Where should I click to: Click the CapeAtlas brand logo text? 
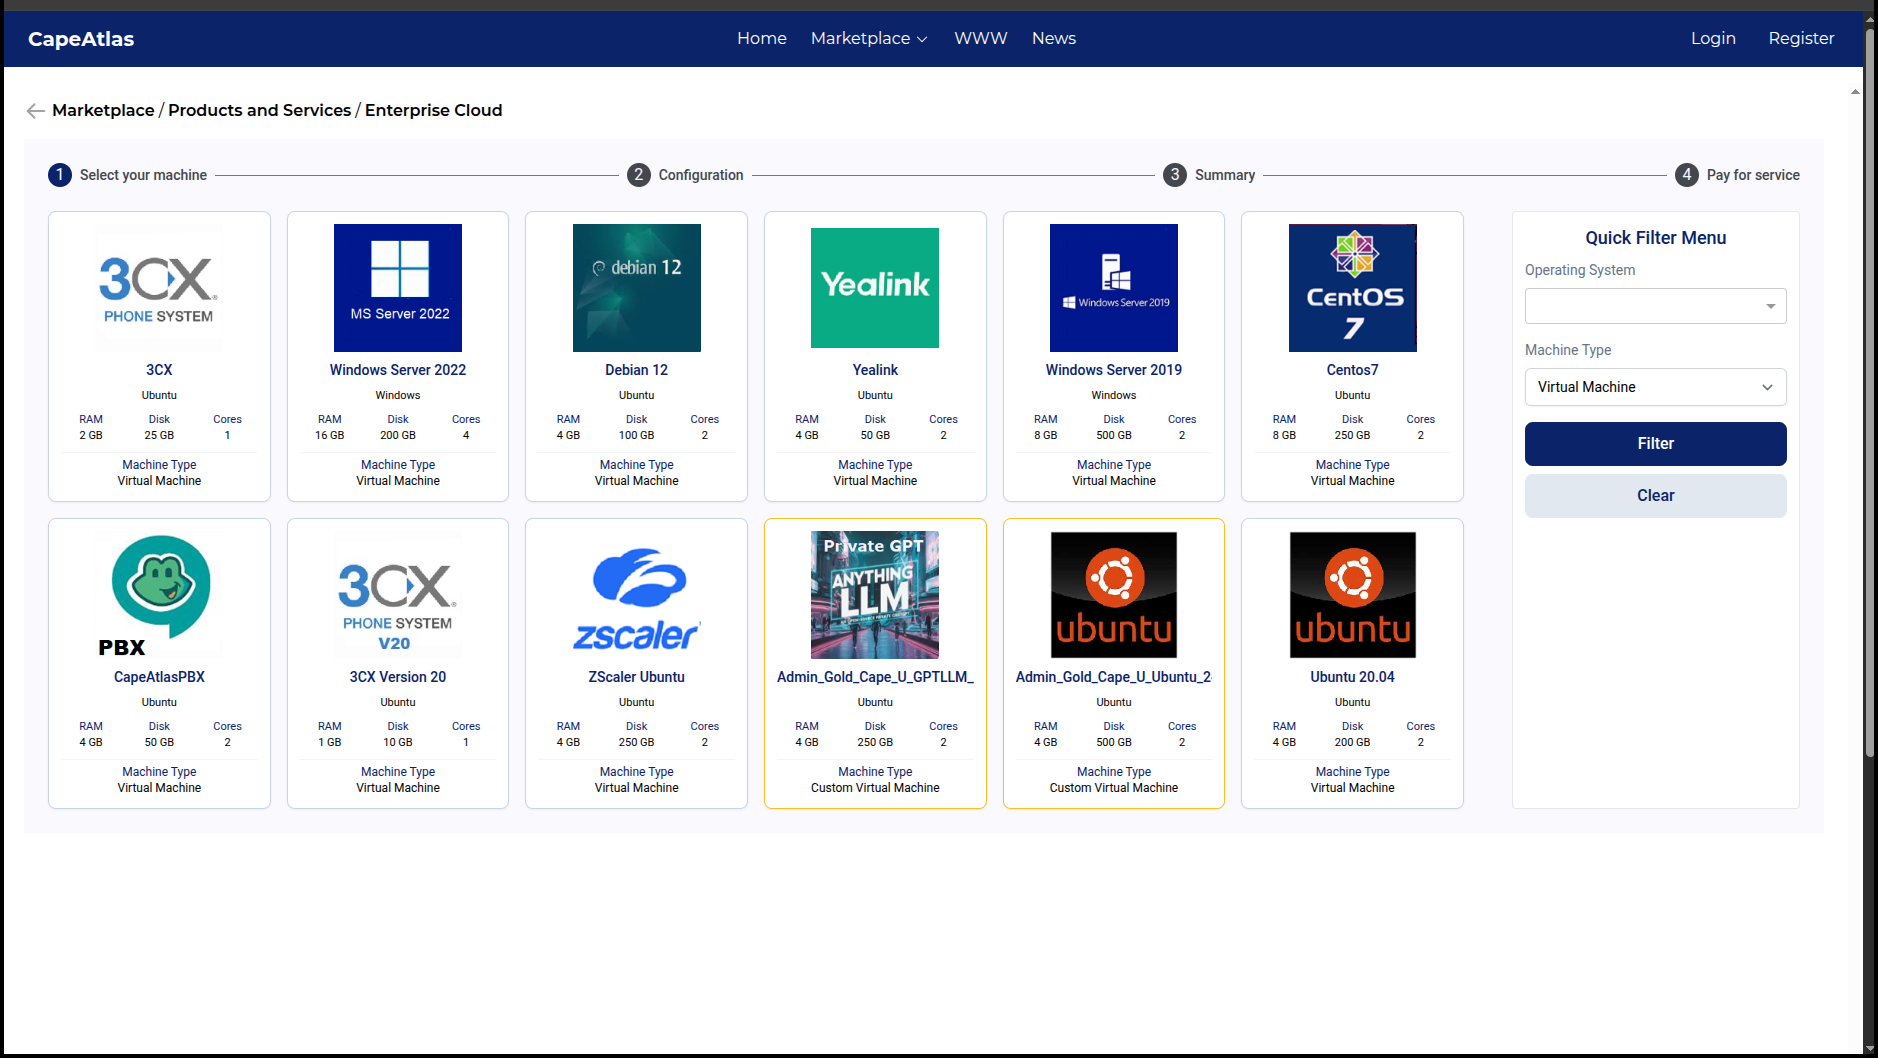(x=81, y=39)
